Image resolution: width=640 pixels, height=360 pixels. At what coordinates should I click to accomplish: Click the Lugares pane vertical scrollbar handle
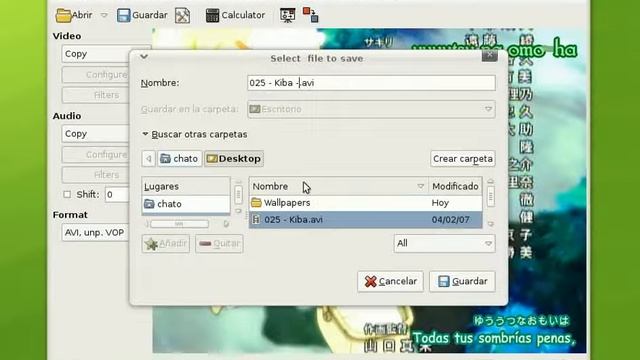point(238,194)
